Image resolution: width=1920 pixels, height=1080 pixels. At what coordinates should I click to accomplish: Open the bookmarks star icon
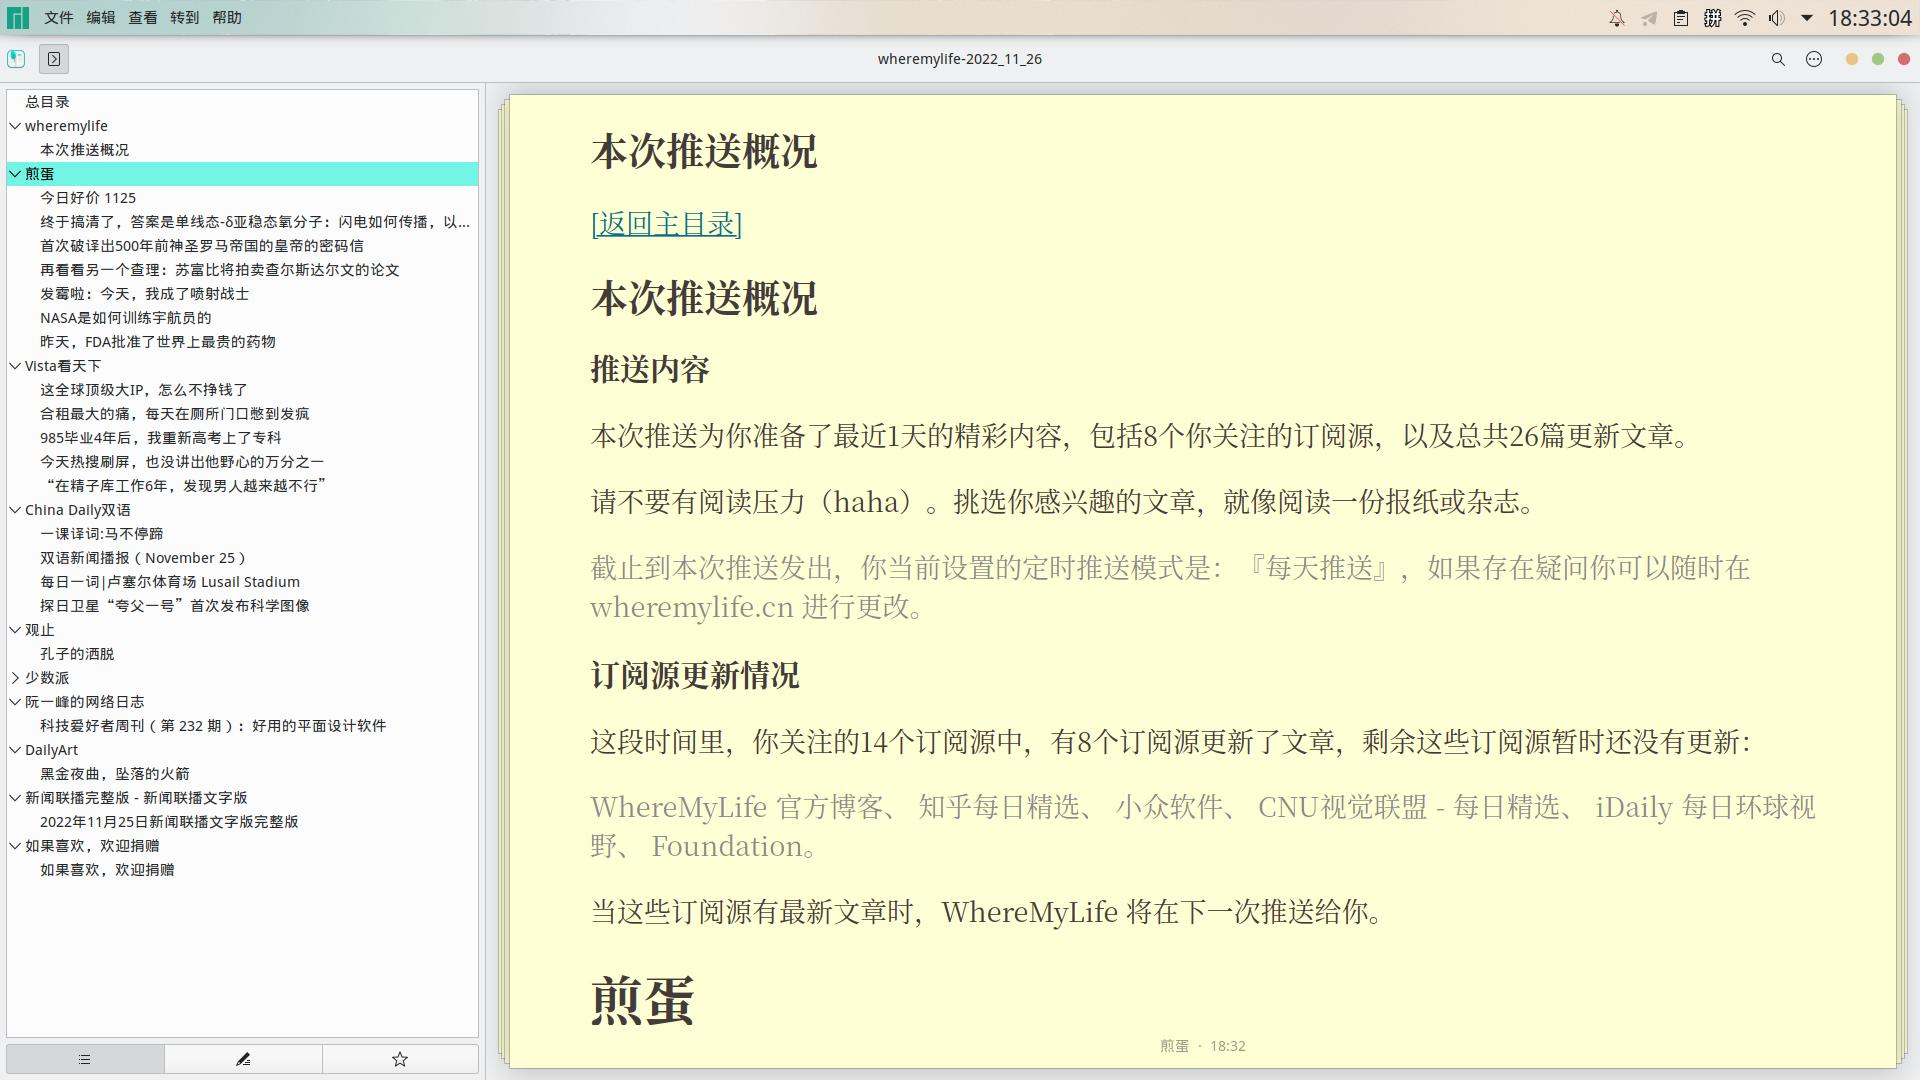click(x=399, y=1058)
